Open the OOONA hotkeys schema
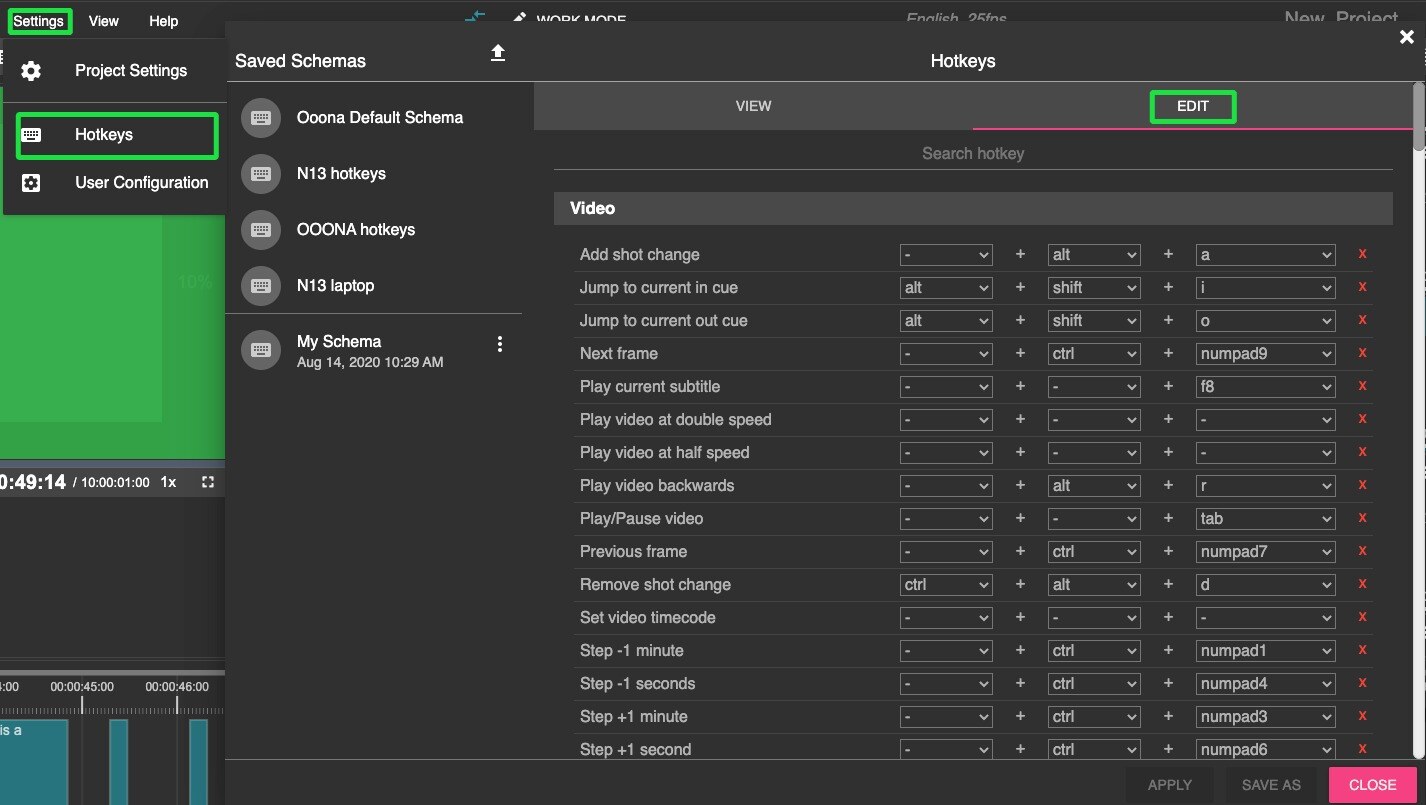 [355, 229]
